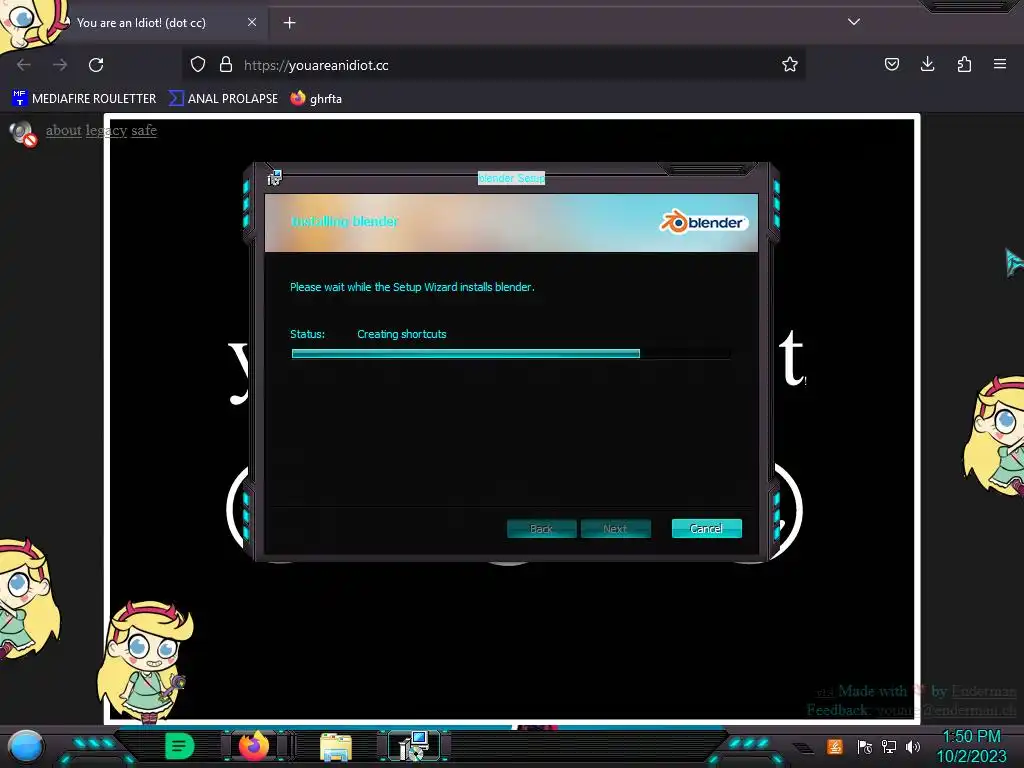This screenshot has height=768, width=1024.
Task: Reload the youareanidiot.cc page
Action: coord(96,65)
